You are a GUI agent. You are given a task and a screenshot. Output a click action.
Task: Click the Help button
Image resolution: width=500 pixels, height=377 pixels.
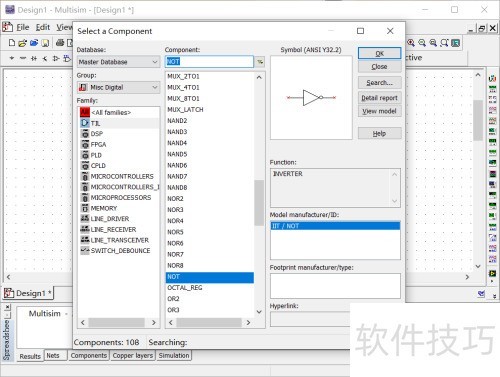pos(379,133)
